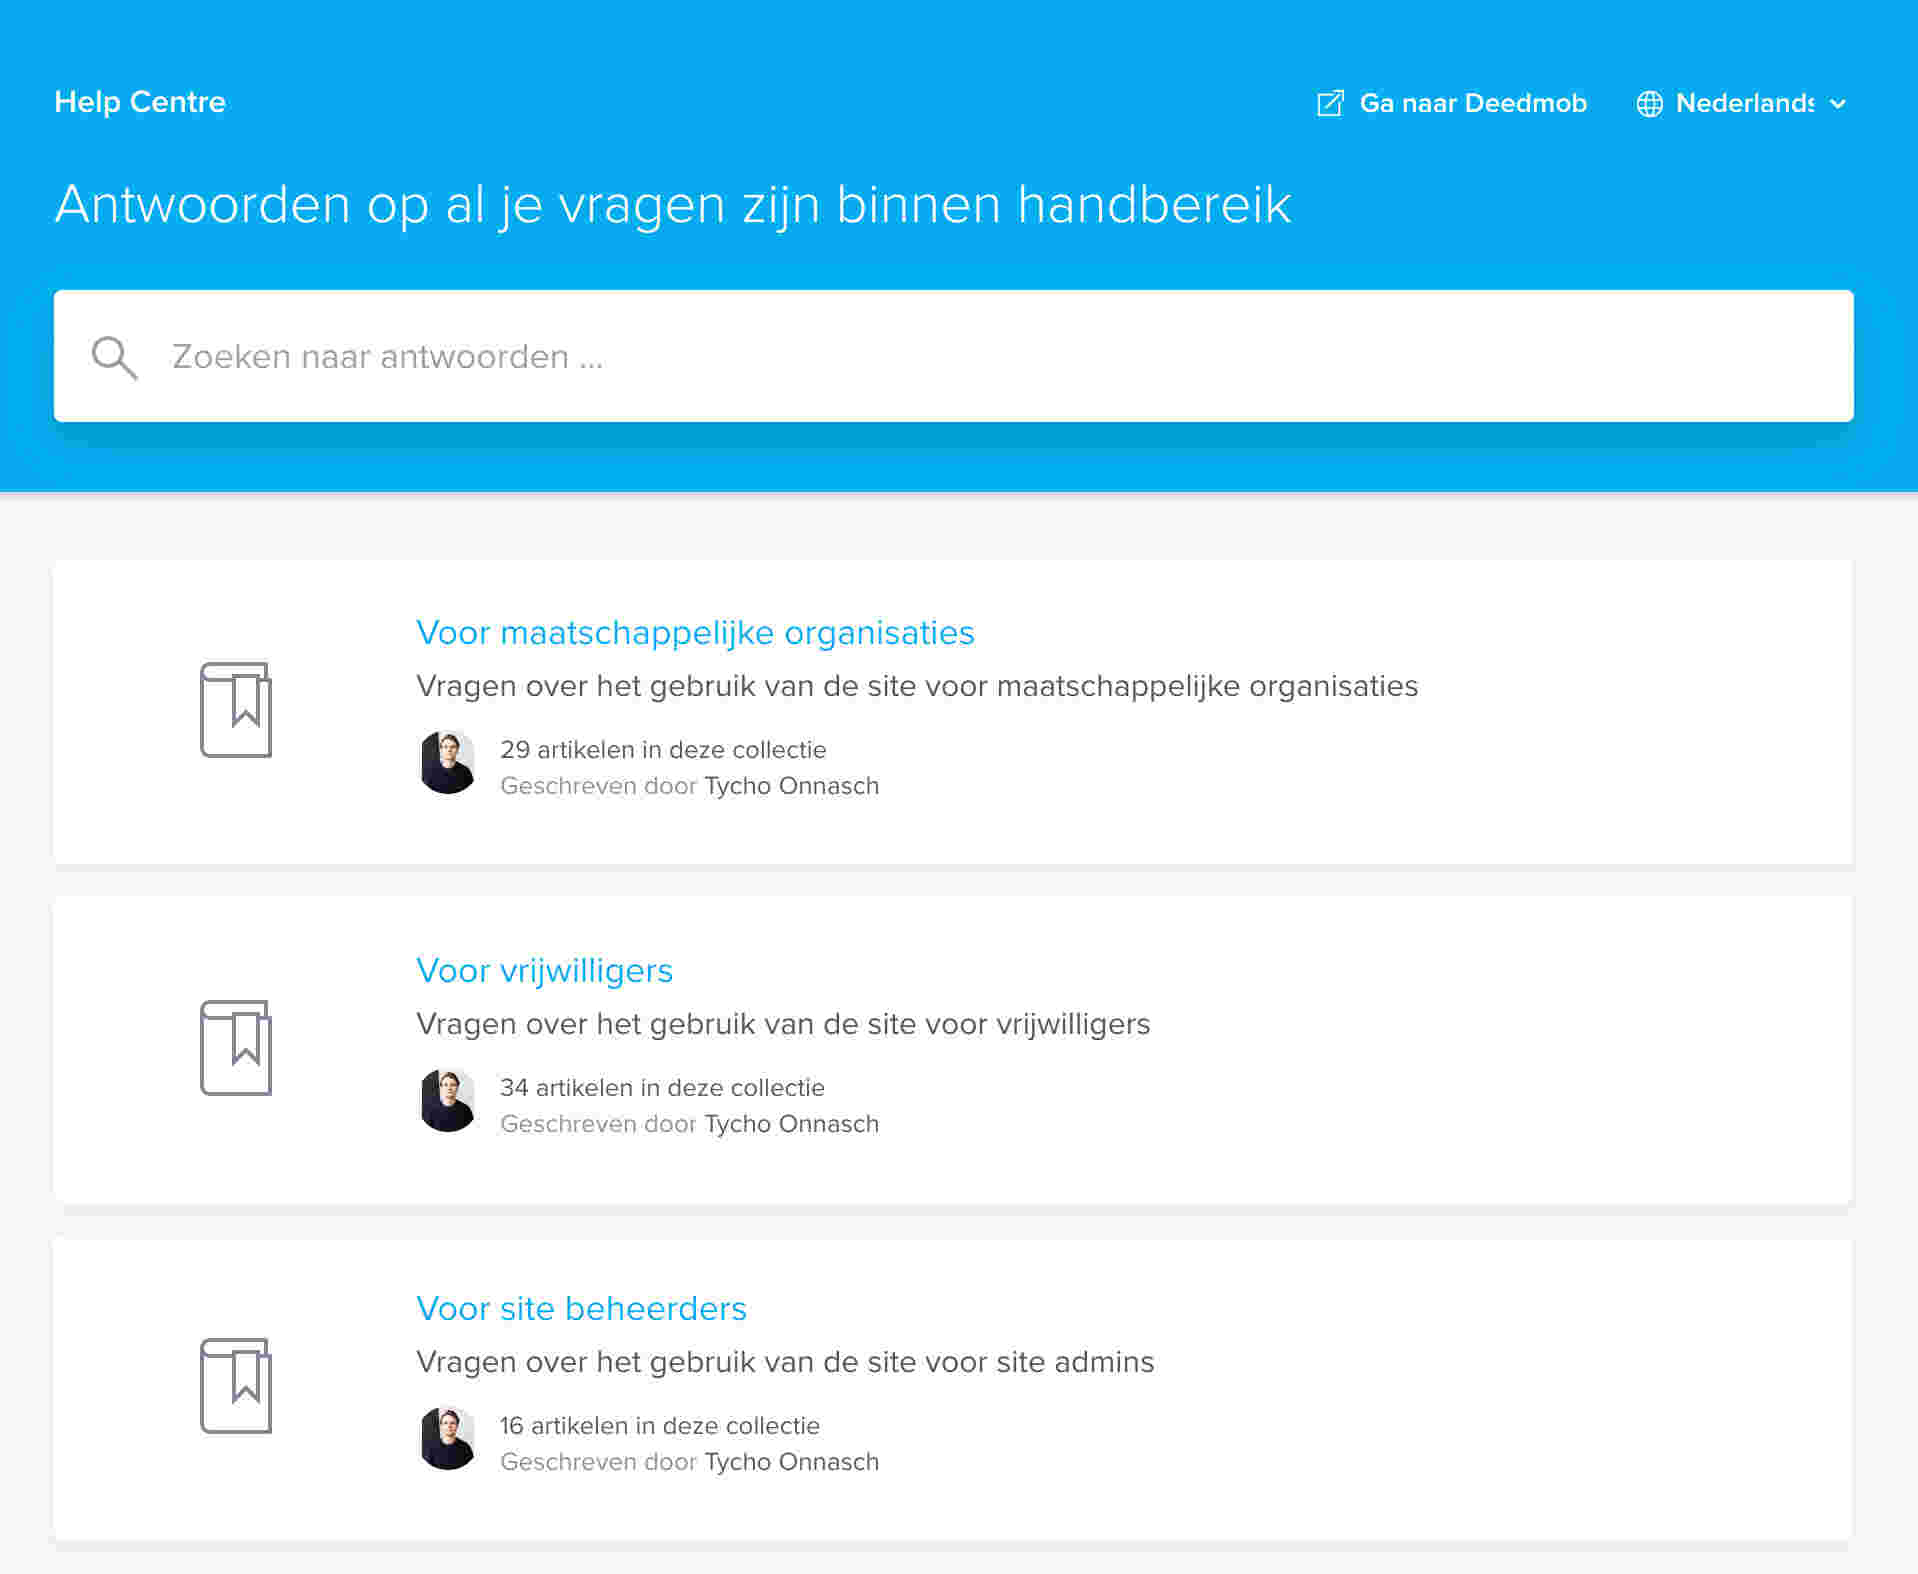Screen dimensions: 1918x1574
Task: Open the Help Centre home link
Action: click(x=139, y=101)
